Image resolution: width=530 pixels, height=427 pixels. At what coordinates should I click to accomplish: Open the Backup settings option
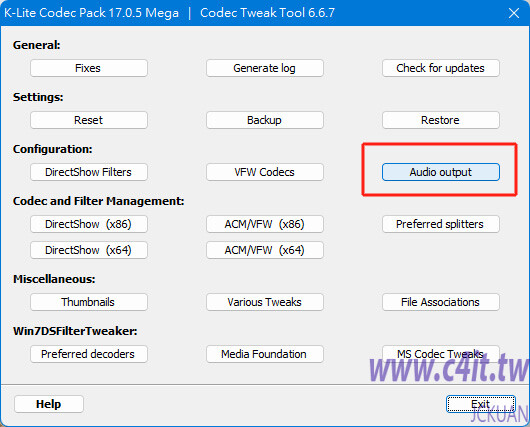pyautogui.click(x=265, y=120)
